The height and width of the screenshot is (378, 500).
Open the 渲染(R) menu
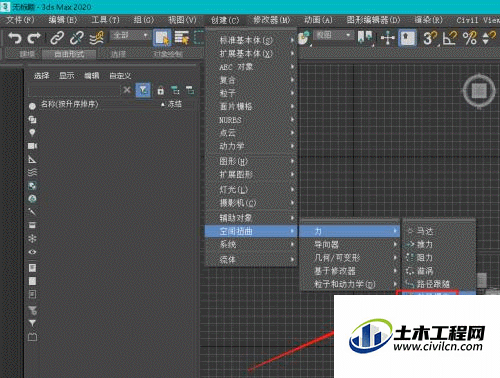(429, 20)
